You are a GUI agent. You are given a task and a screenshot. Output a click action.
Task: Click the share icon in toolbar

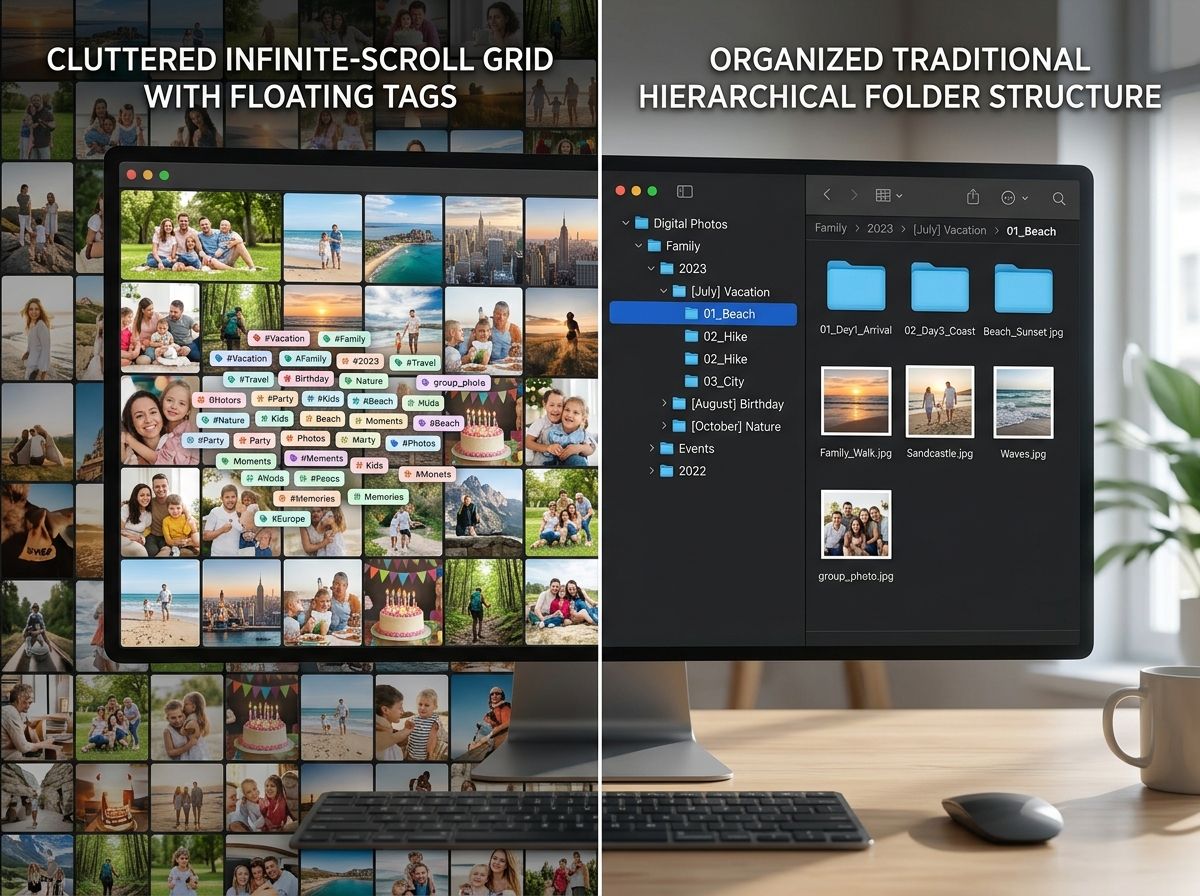click(973, 196)
